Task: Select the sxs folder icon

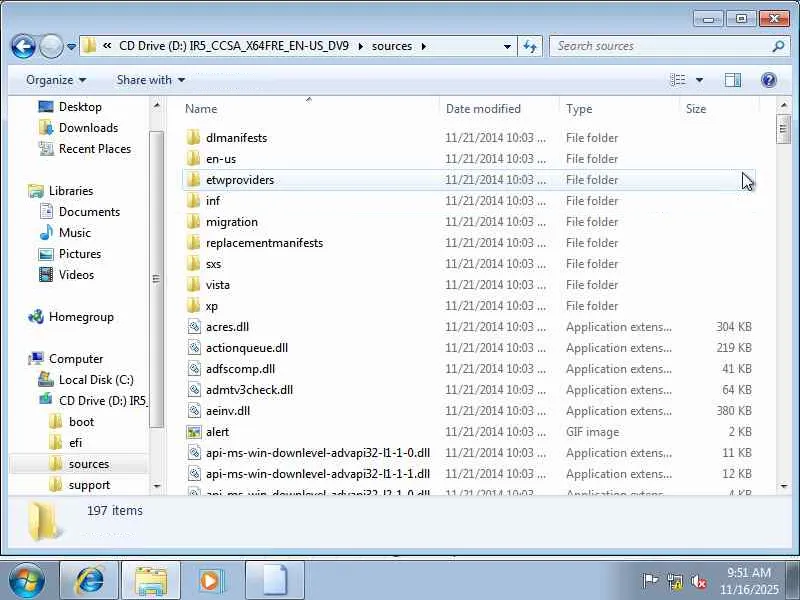Action: (193, 264)
